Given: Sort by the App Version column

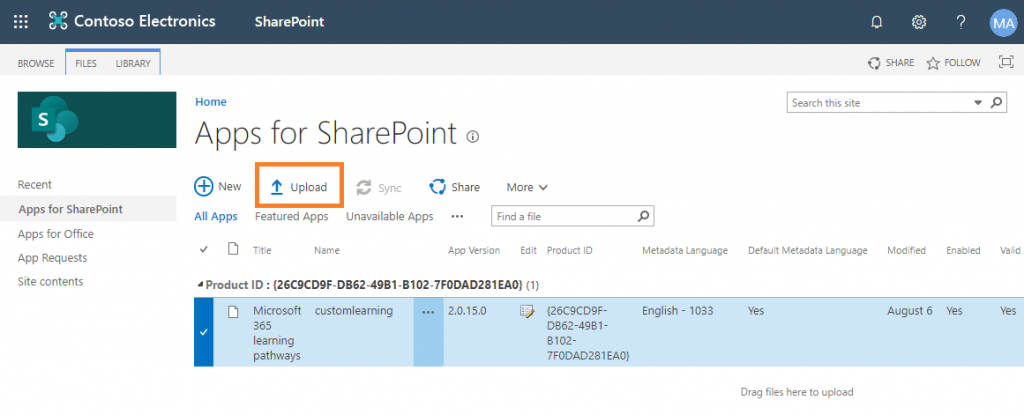Looking at the screenshot, I should 474,250.
